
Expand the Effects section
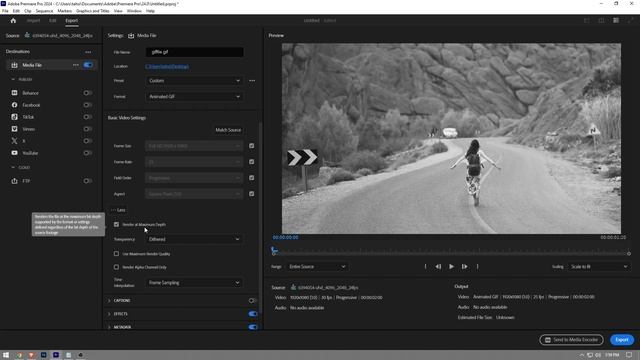click(x=109, y=314)
